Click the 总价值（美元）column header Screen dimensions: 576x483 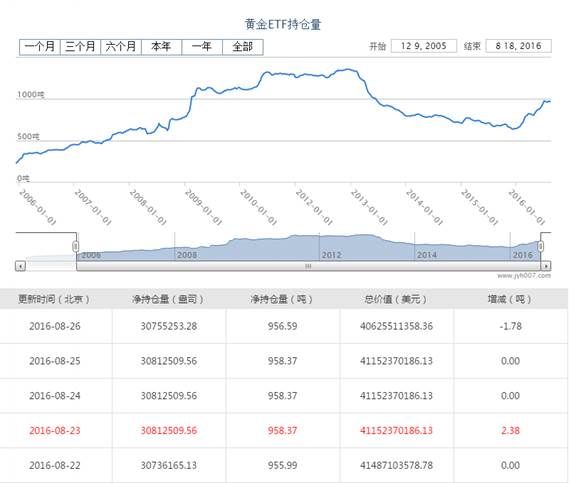click(396, 299)
